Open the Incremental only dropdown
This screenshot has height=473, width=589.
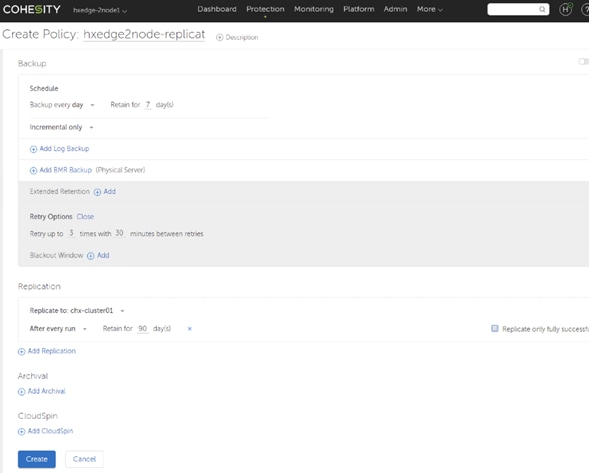(x=62, y=127)
